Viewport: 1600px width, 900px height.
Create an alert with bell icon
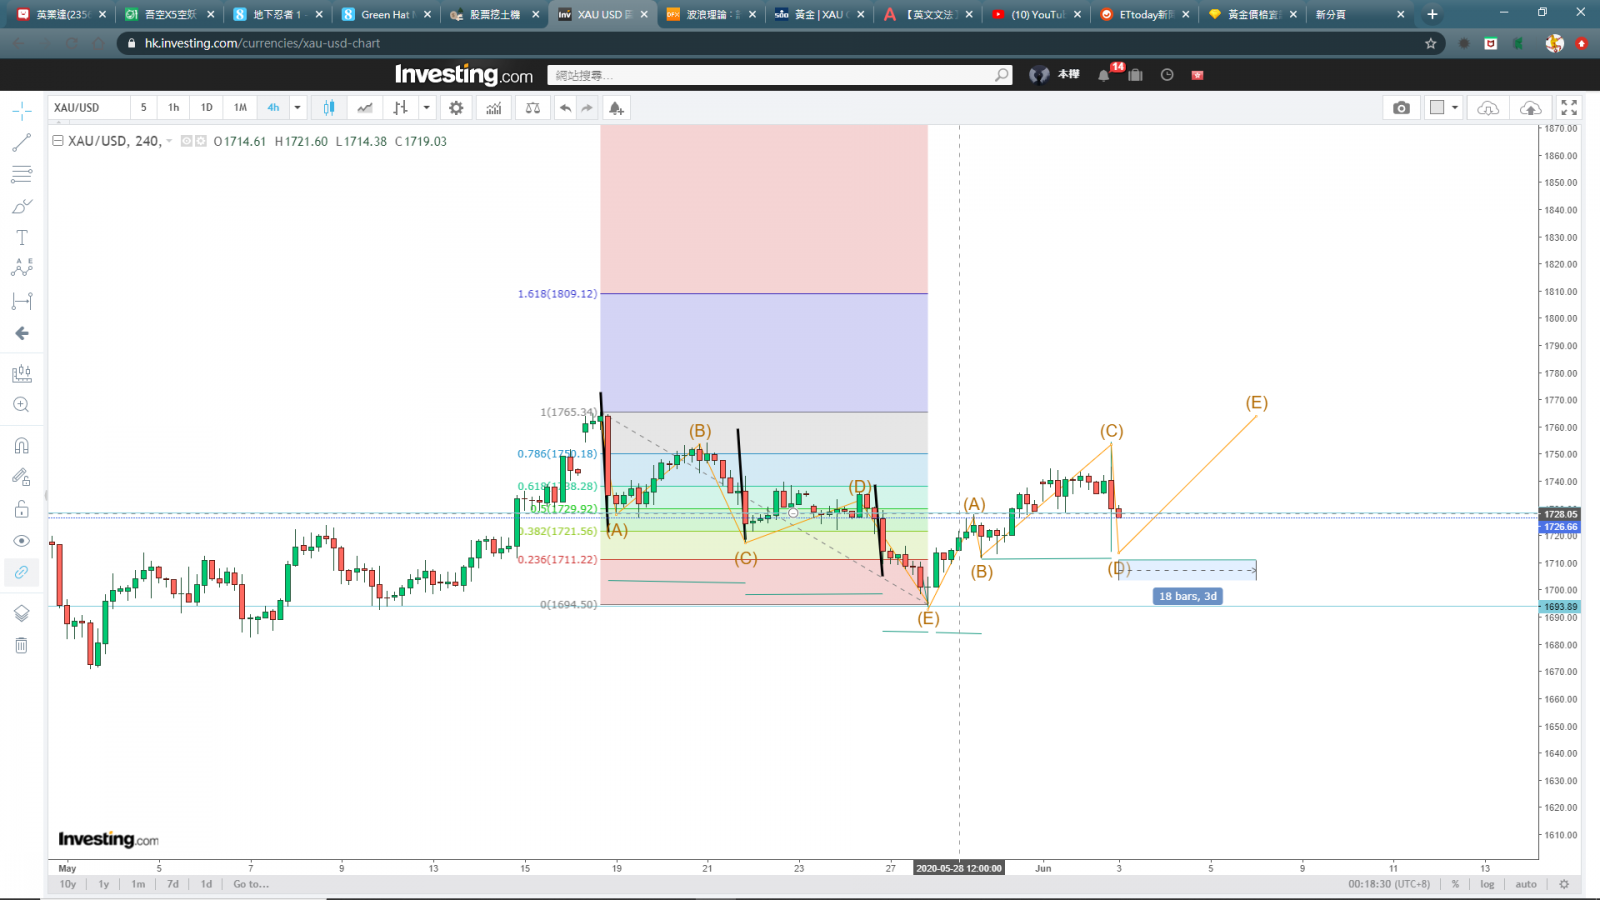[x=616, y=108]
